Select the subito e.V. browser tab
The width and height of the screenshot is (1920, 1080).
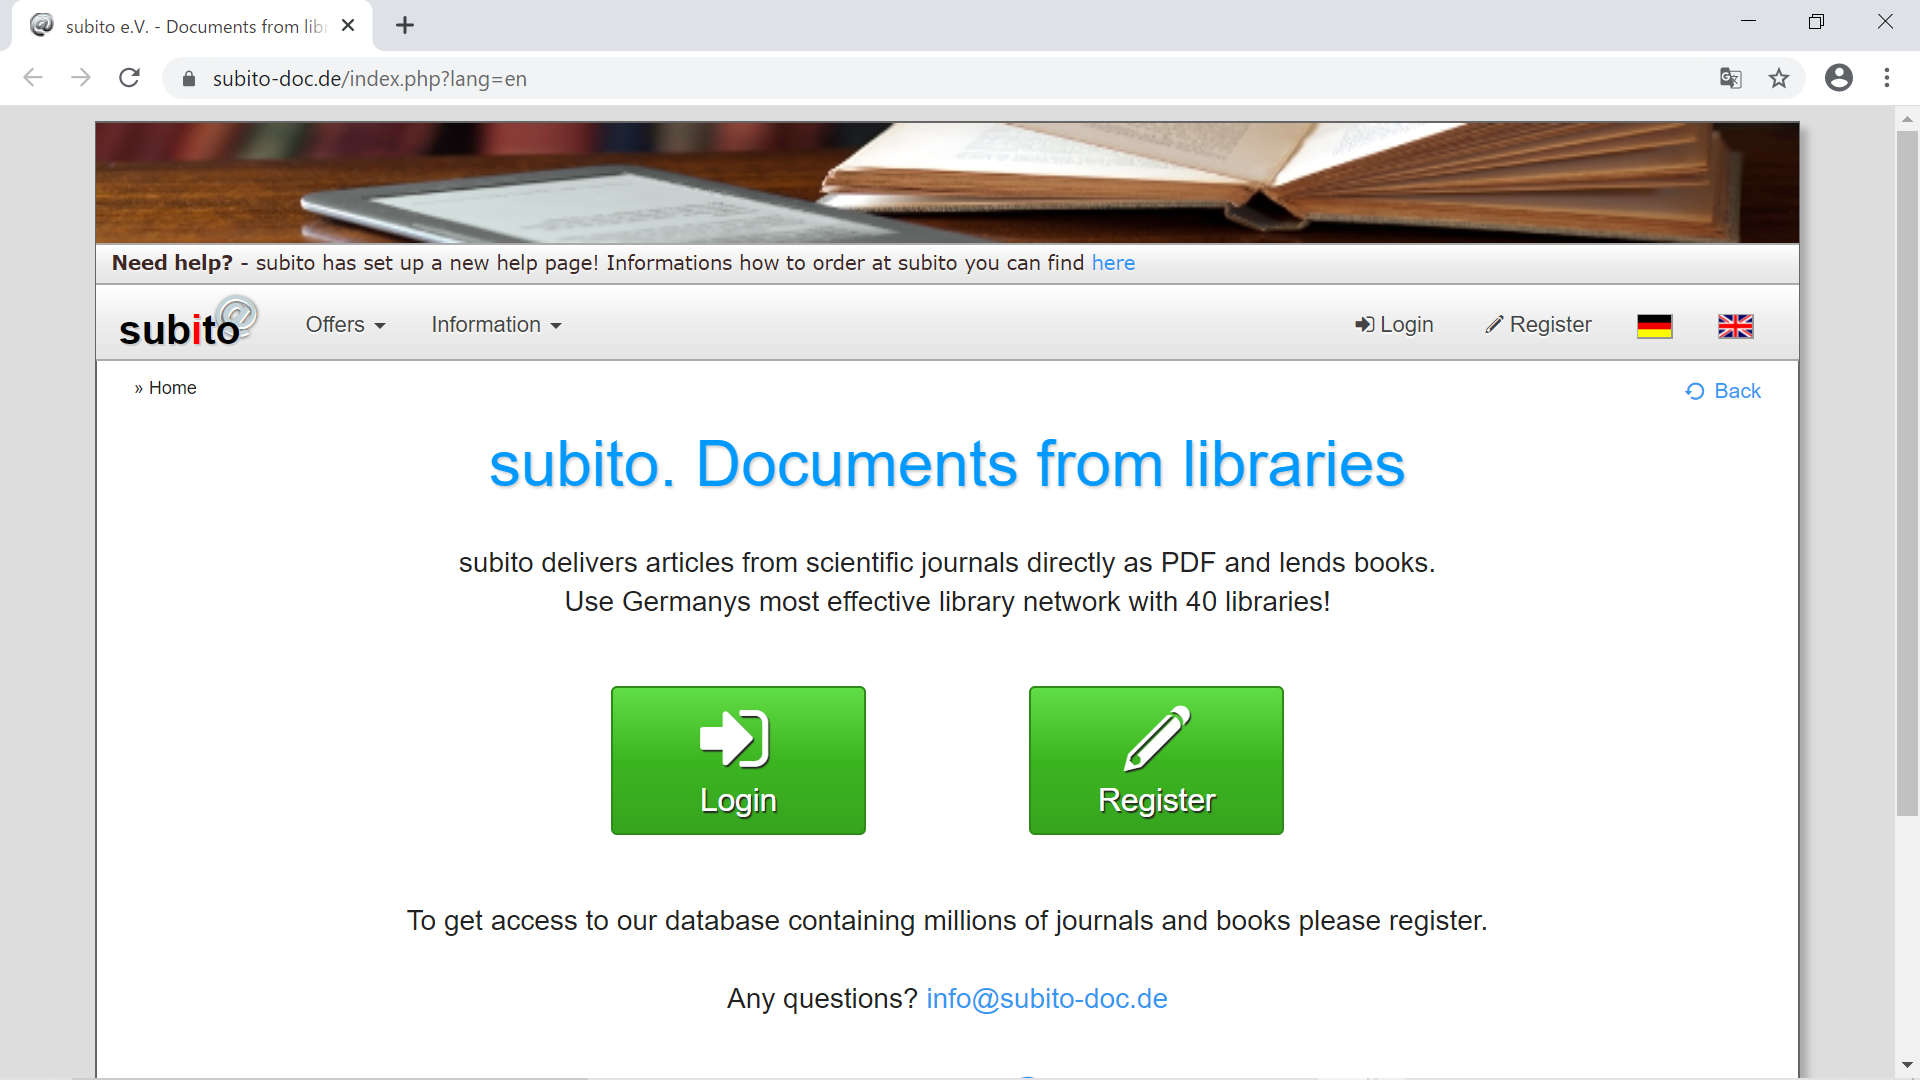192,26
